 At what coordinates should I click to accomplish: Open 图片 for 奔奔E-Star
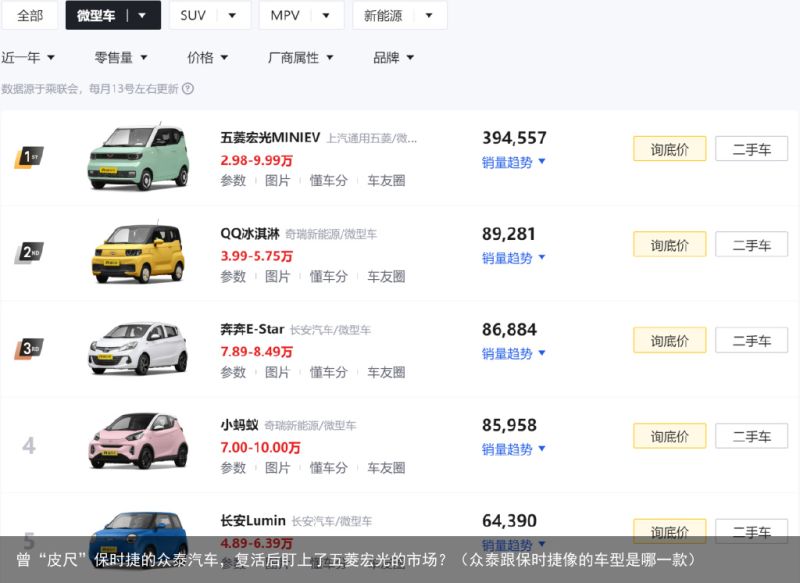pyautogui.click(x=278, y=372)
